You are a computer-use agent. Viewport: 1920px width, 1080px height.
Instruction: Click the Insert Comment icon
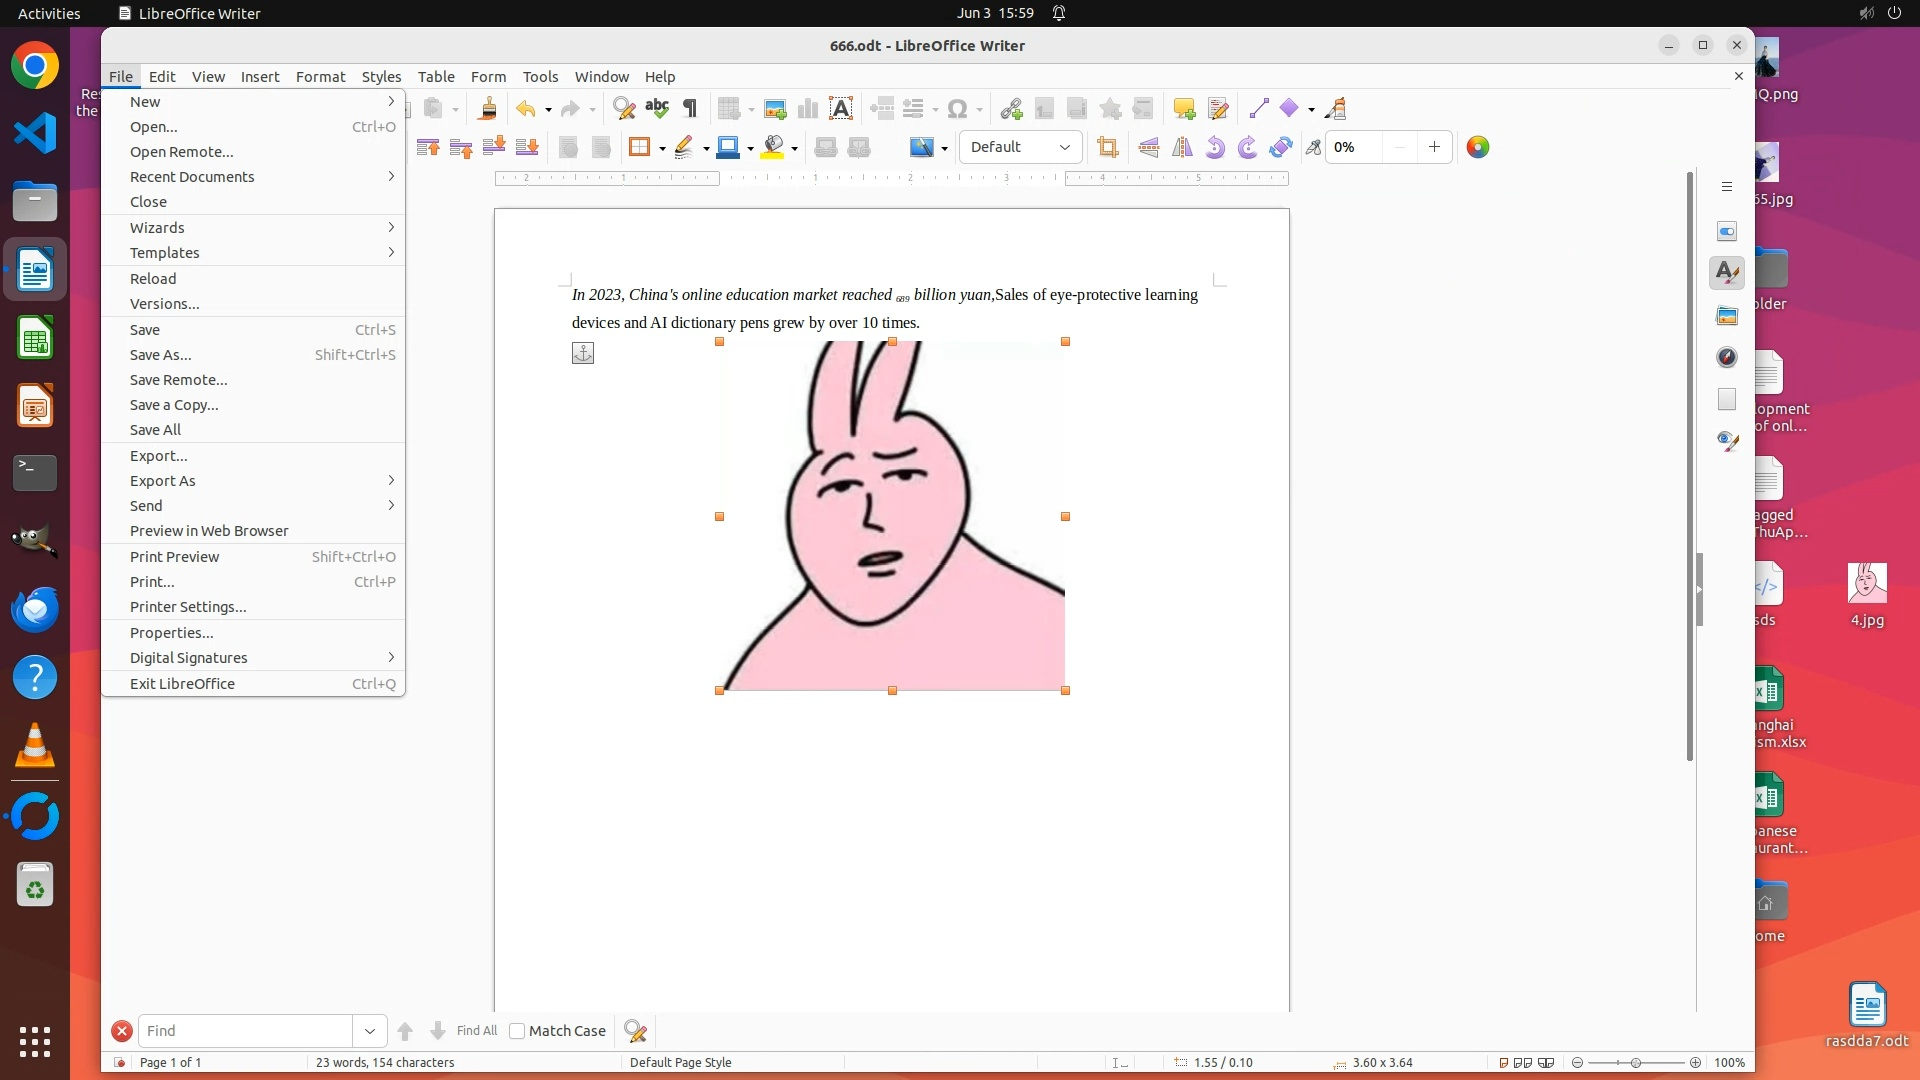point(1184,109)
